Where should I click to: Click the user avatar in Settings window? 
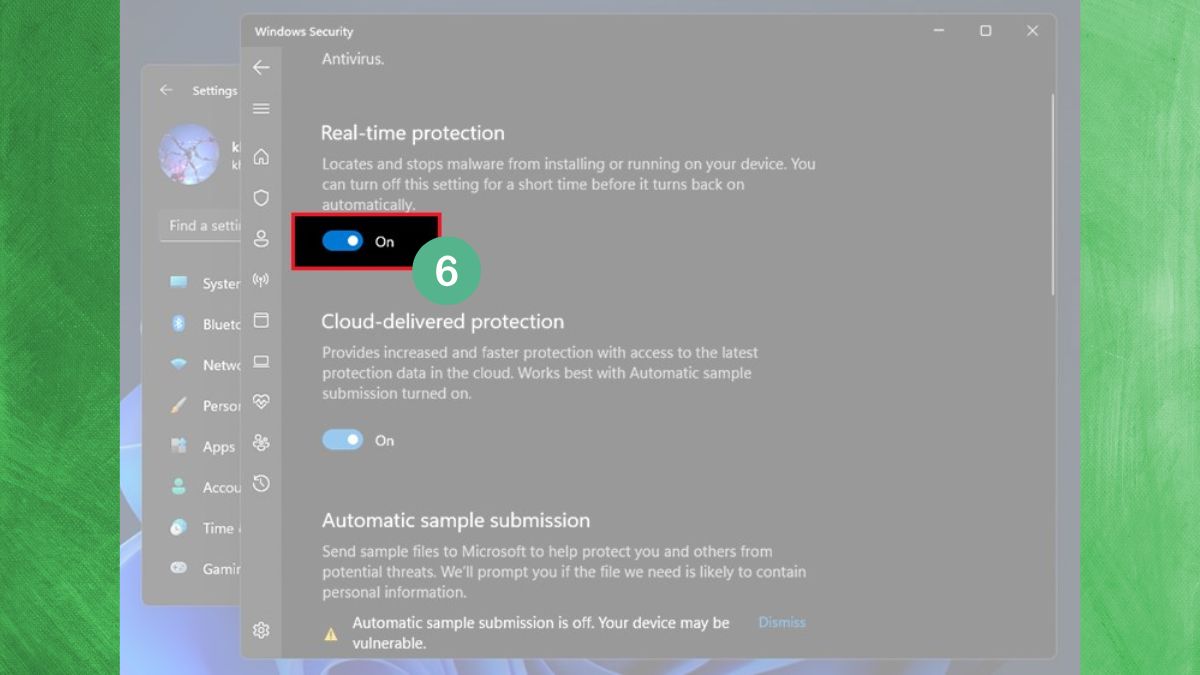[x=189, y=154]
